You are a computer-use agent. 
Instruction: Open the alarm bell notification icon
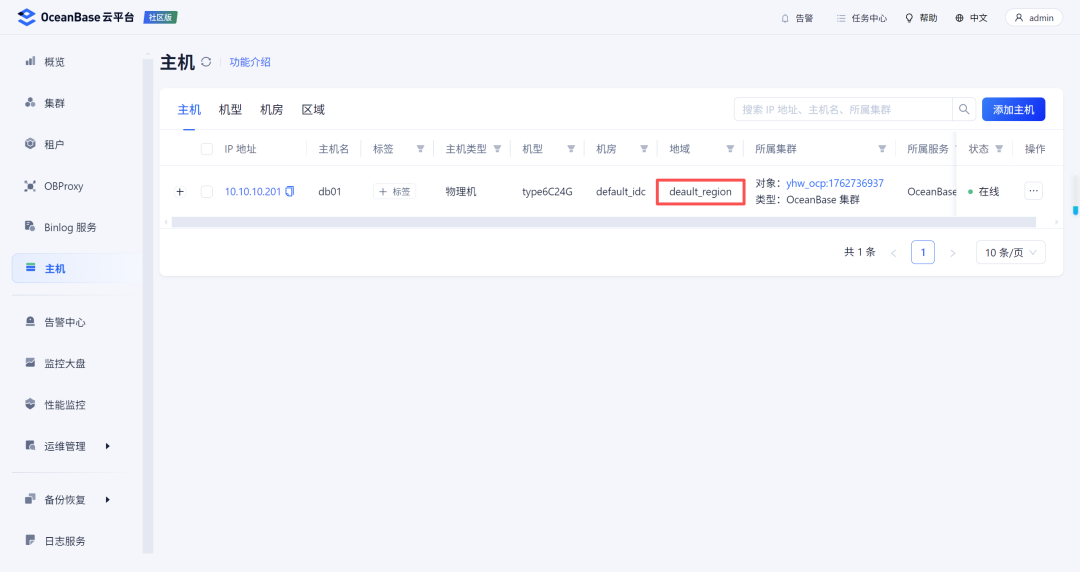click(785, 19)
